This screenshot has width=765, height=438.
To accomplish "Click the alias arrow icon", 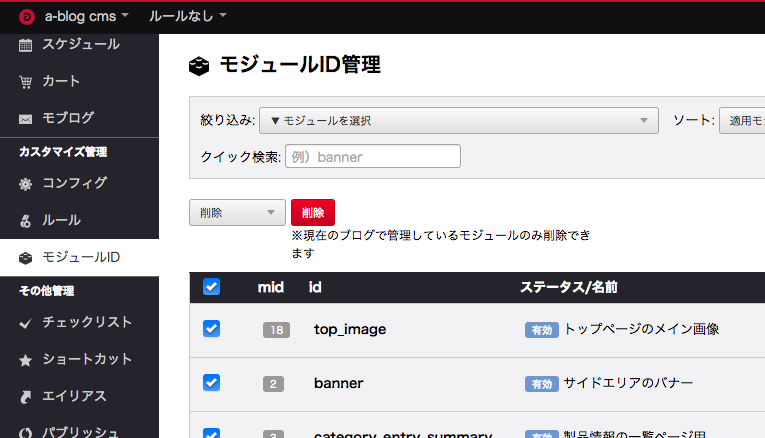I will click(26, 396).
